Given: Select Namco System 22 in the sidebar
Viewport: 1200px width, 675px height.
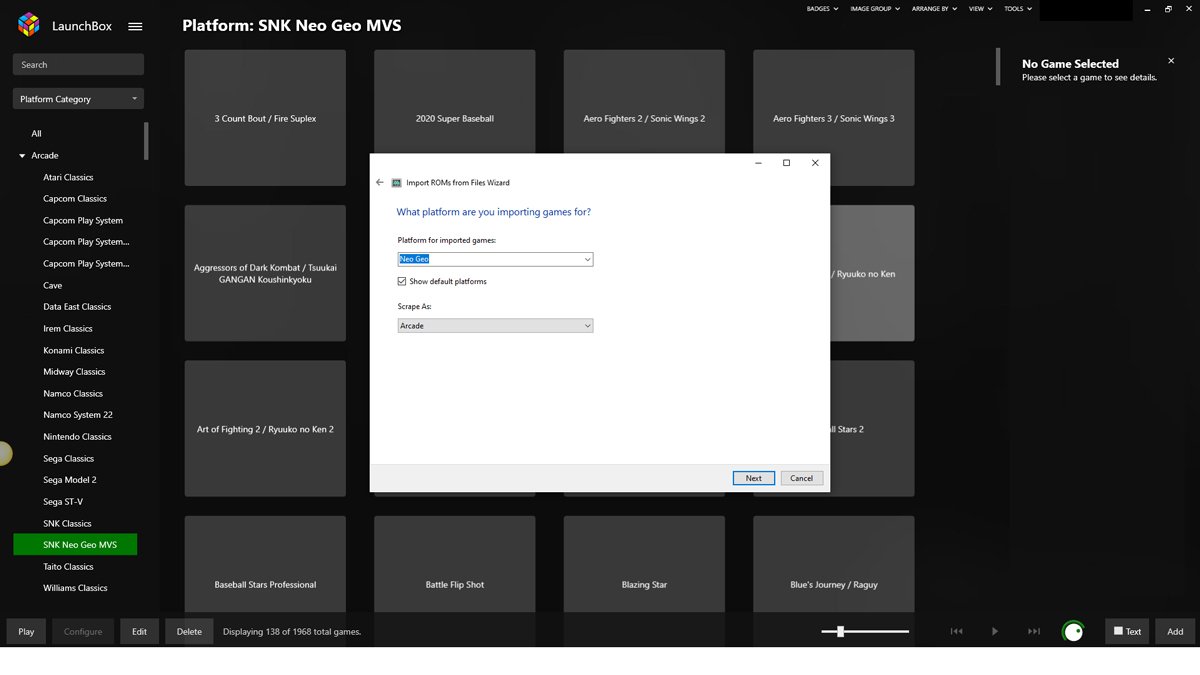Looking at the screenshot, I should (78, 415).
